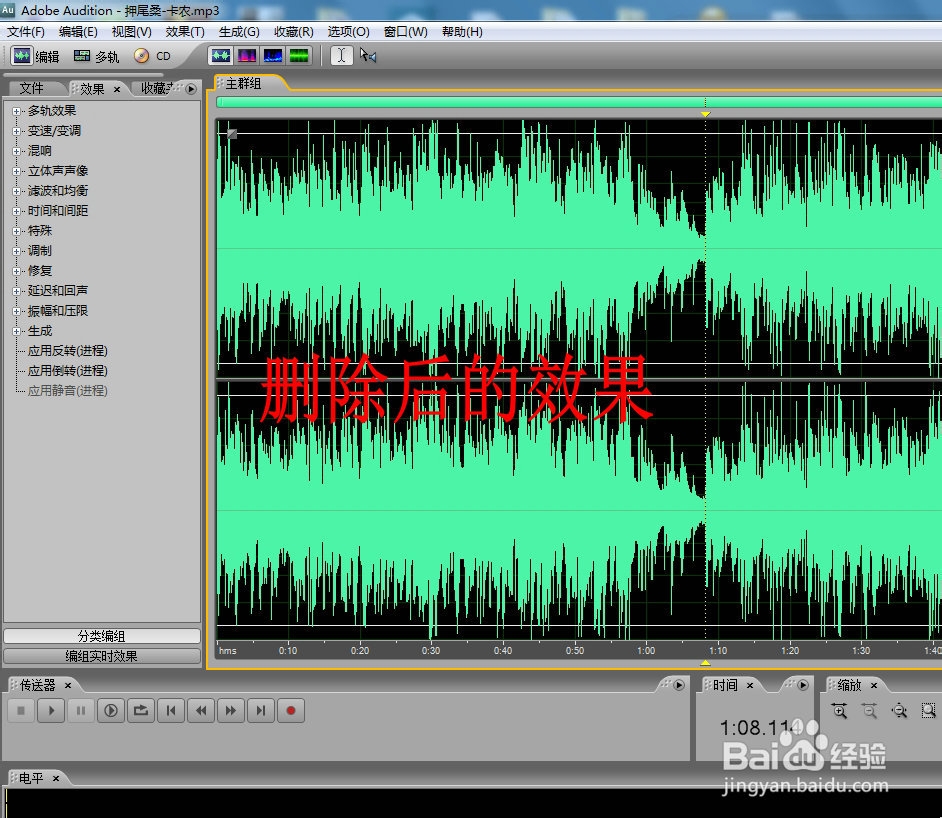Click the 编组实时效果 button
Screen dimensions: 942x818
point(102,656)
